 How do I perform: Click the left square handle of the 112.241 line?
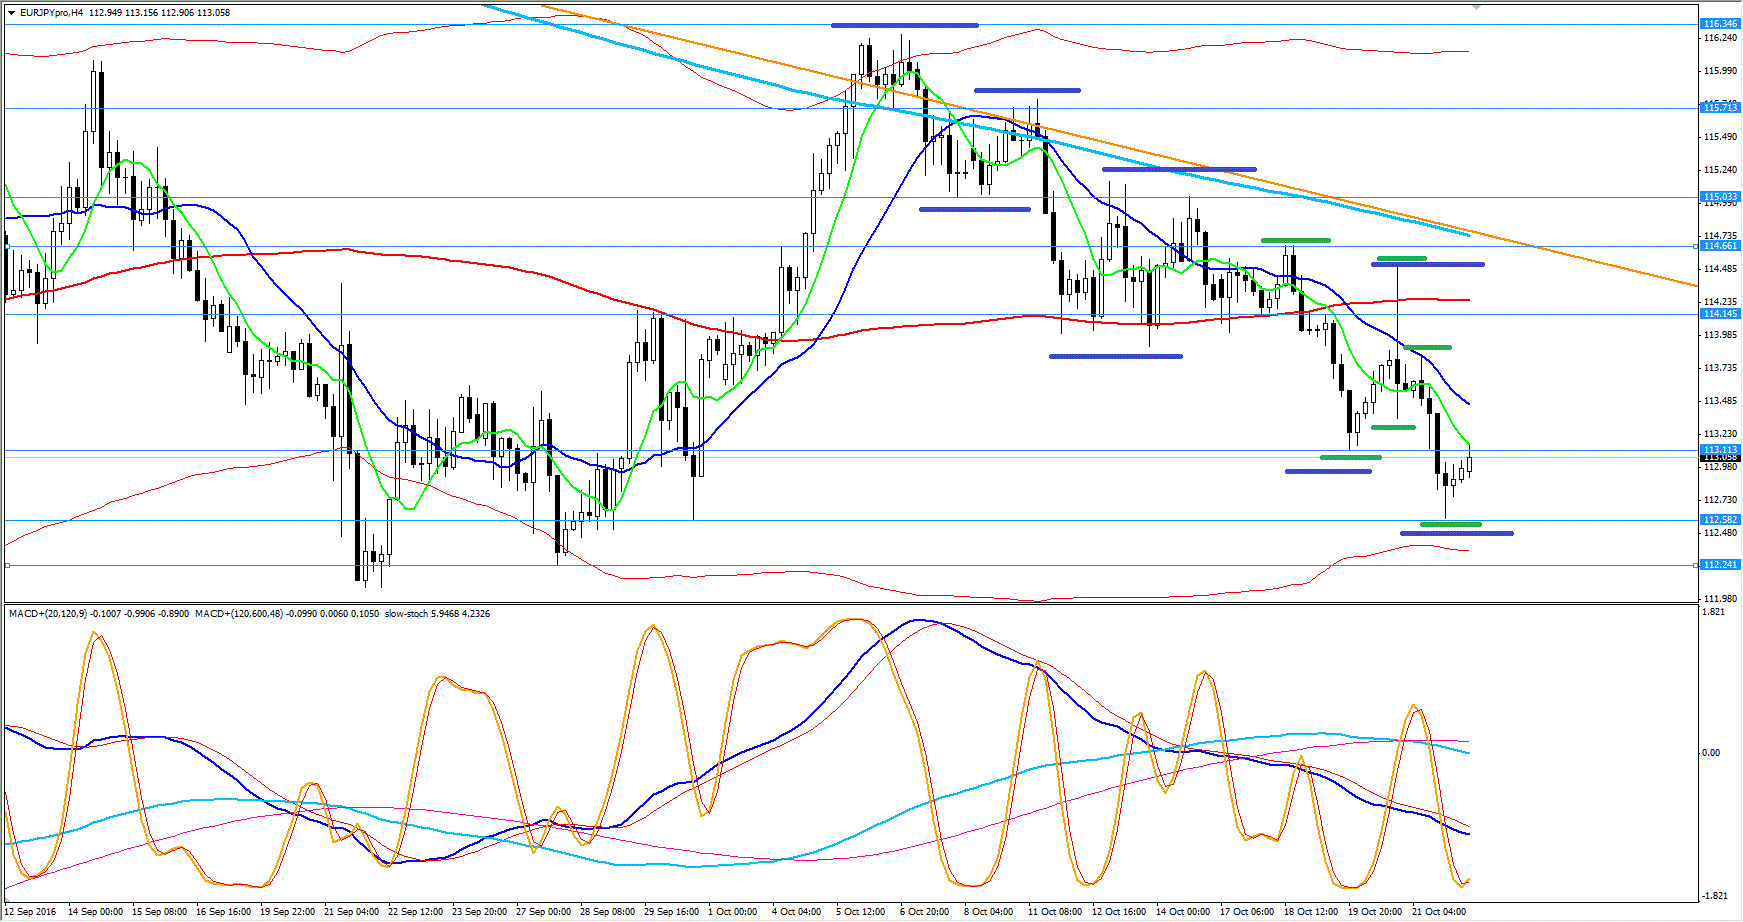(x=7, y=565)
